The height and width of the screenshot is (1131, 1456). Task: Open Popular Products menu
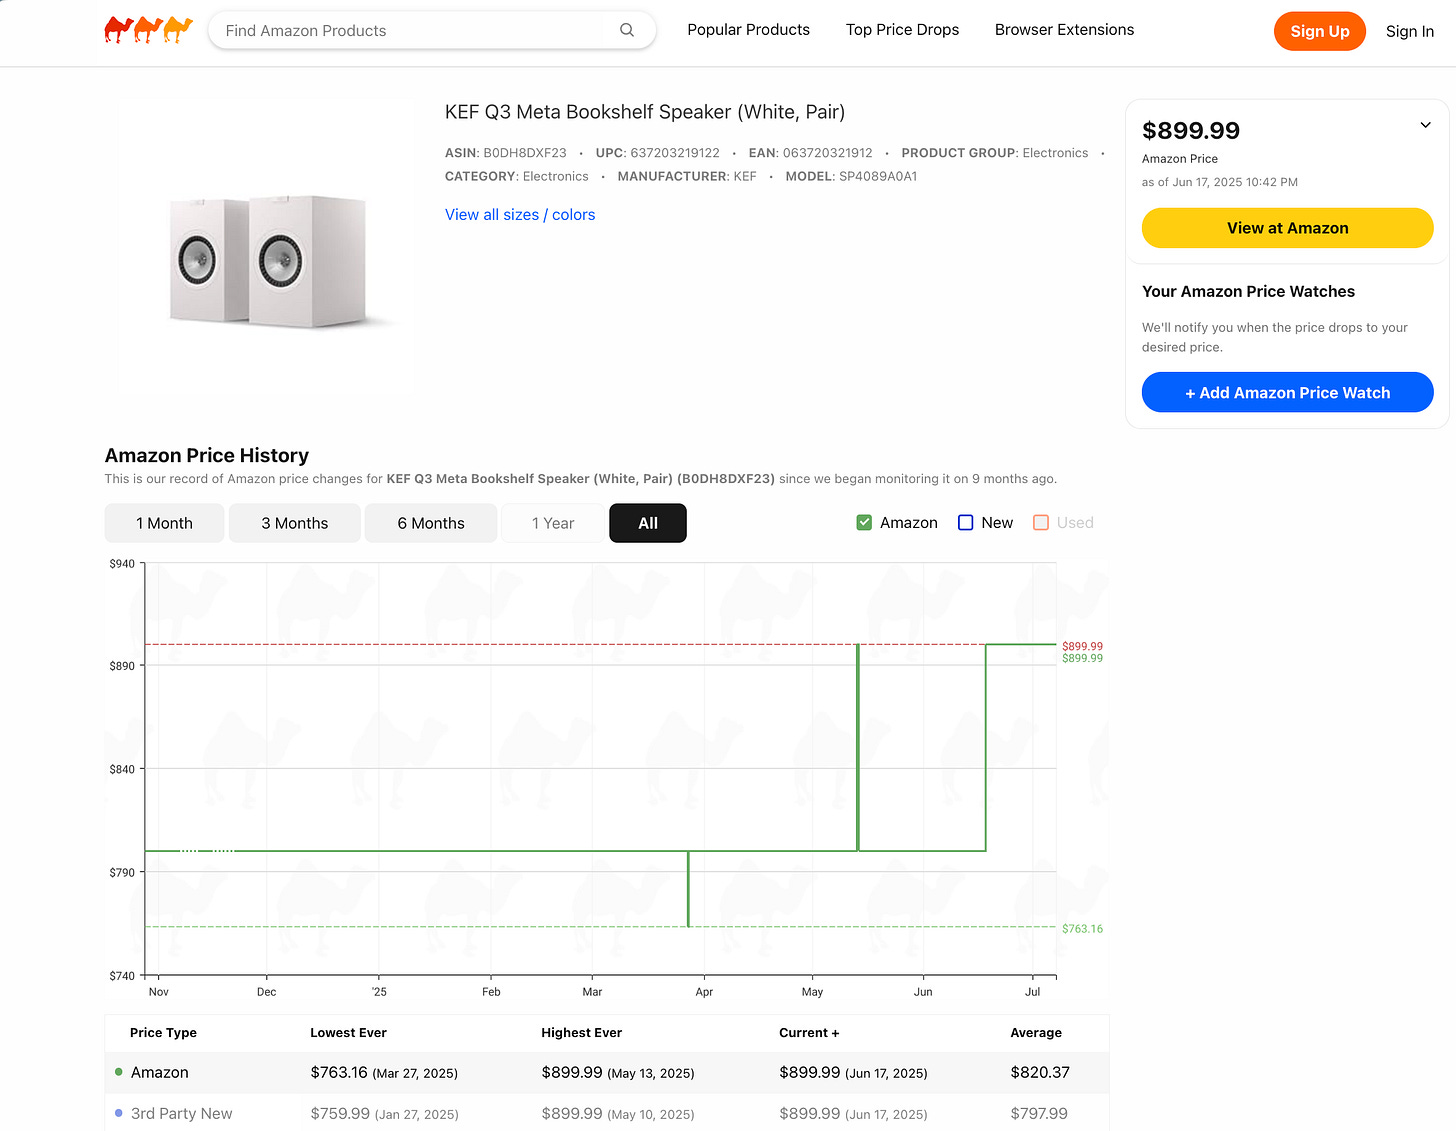[x=748, y=30]
